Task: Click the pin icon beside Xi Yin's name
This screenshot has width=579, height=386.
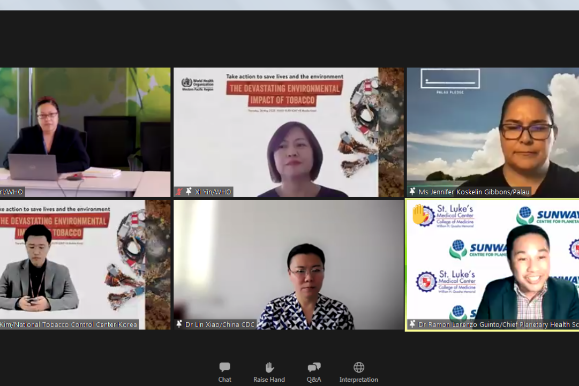Action: pyautogui.click(x=188, y=191)
